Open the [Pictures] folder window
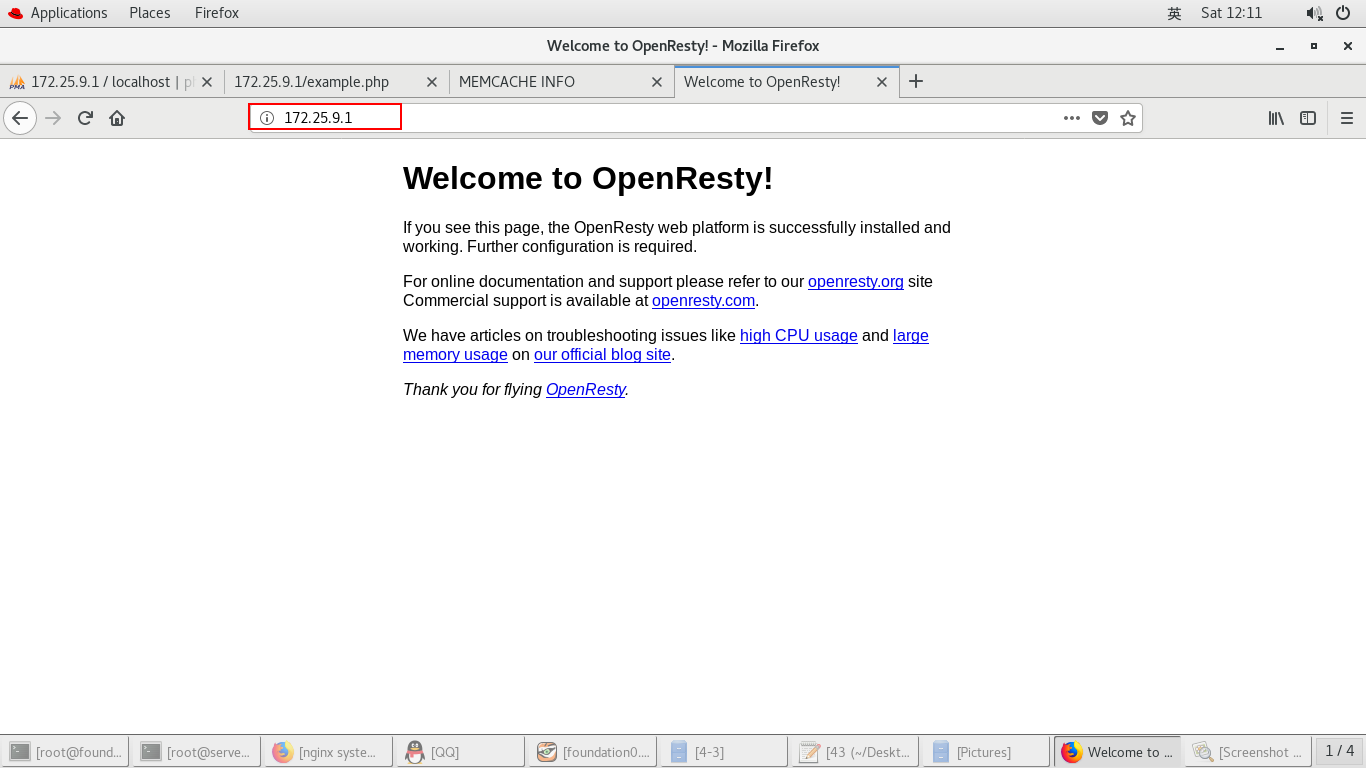The height and width of the screenshot is (768, 1366). (x=986, y=752)
